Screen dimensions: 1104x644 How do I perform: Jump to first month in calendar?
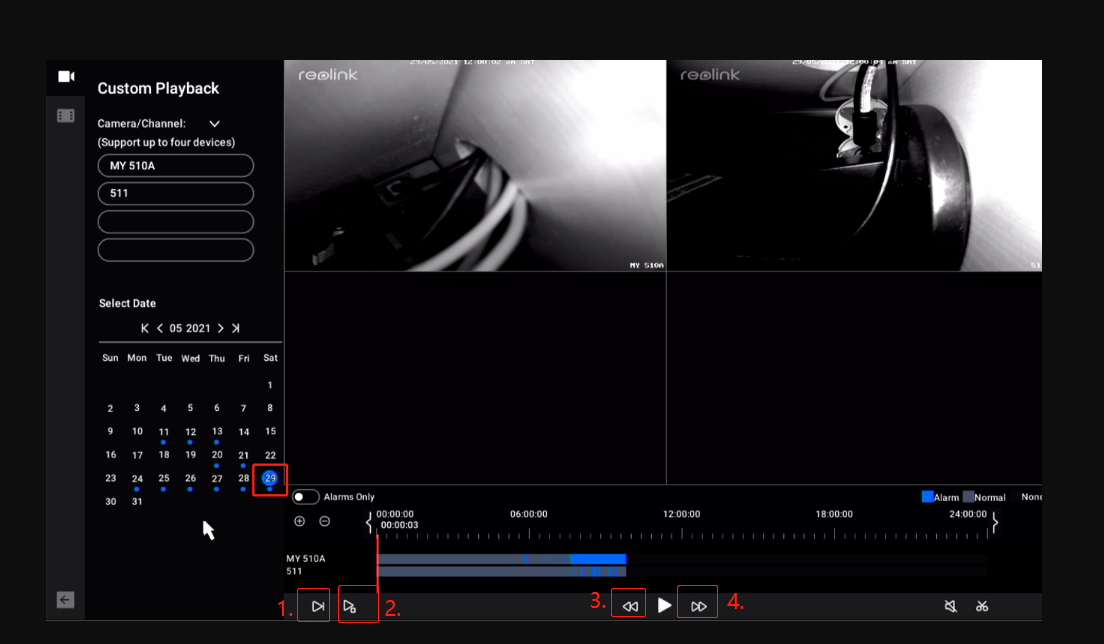click(145, 328)
